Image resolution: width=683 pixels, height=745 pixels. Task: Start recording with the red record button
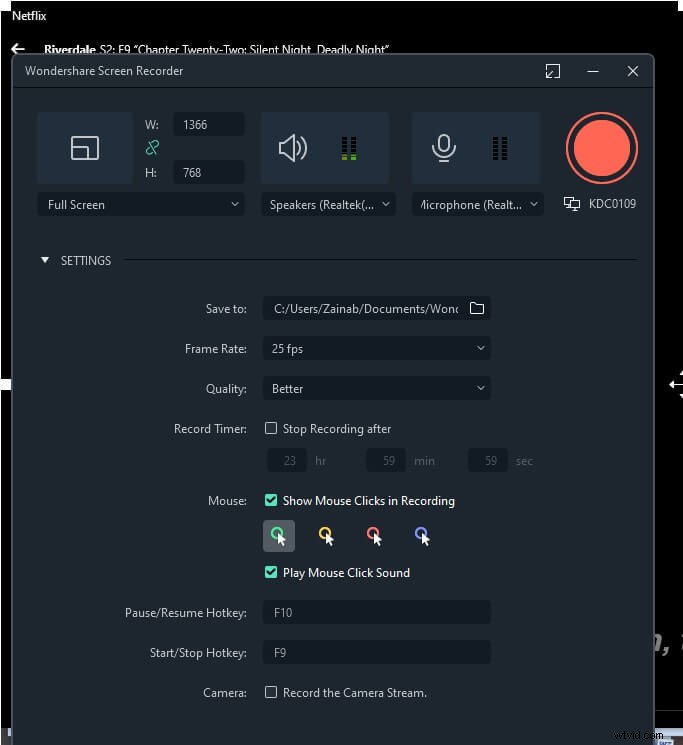click(x=601, y=148)
